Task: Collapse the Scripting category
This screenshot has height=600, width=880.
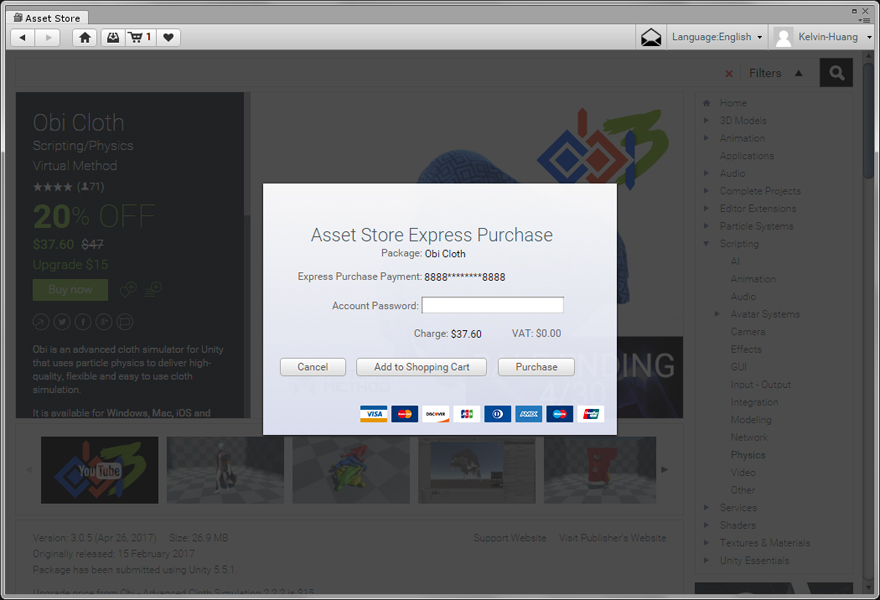Action: tap(707, 244)
